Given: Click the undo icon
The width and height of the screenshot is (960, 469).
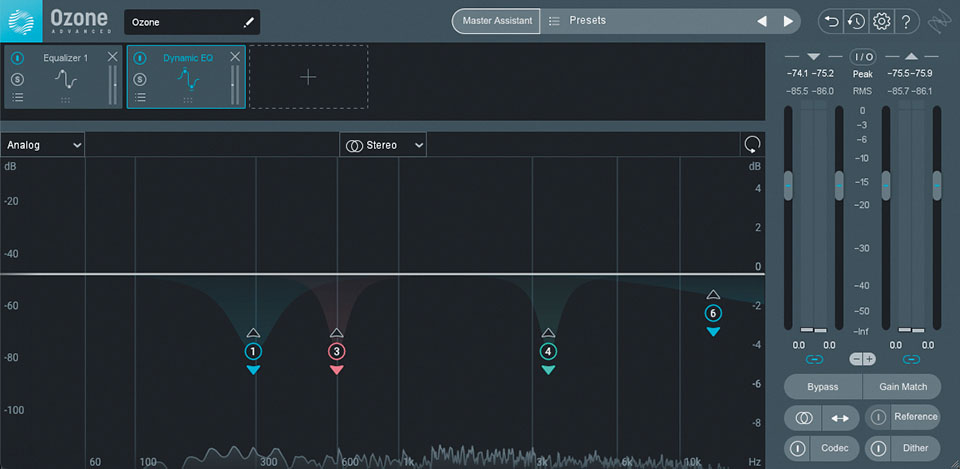Looking at the screenshot, I should pyautogui.click(x=831, y=21).
